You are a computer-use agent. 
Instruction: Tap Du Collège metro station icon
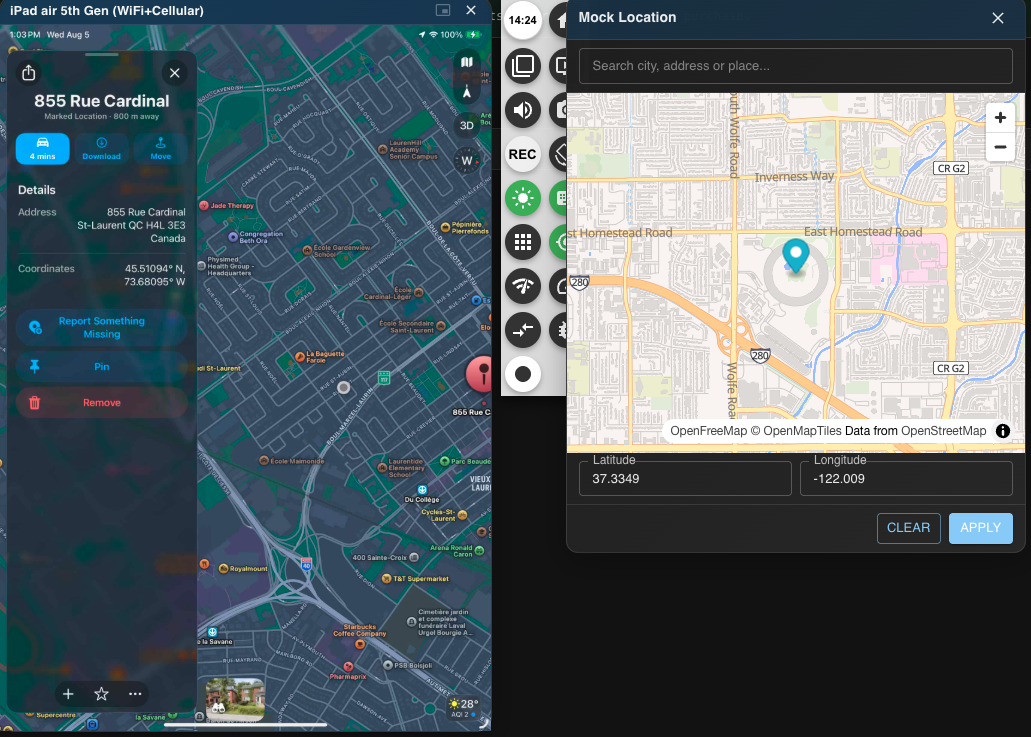click(422, 490)
